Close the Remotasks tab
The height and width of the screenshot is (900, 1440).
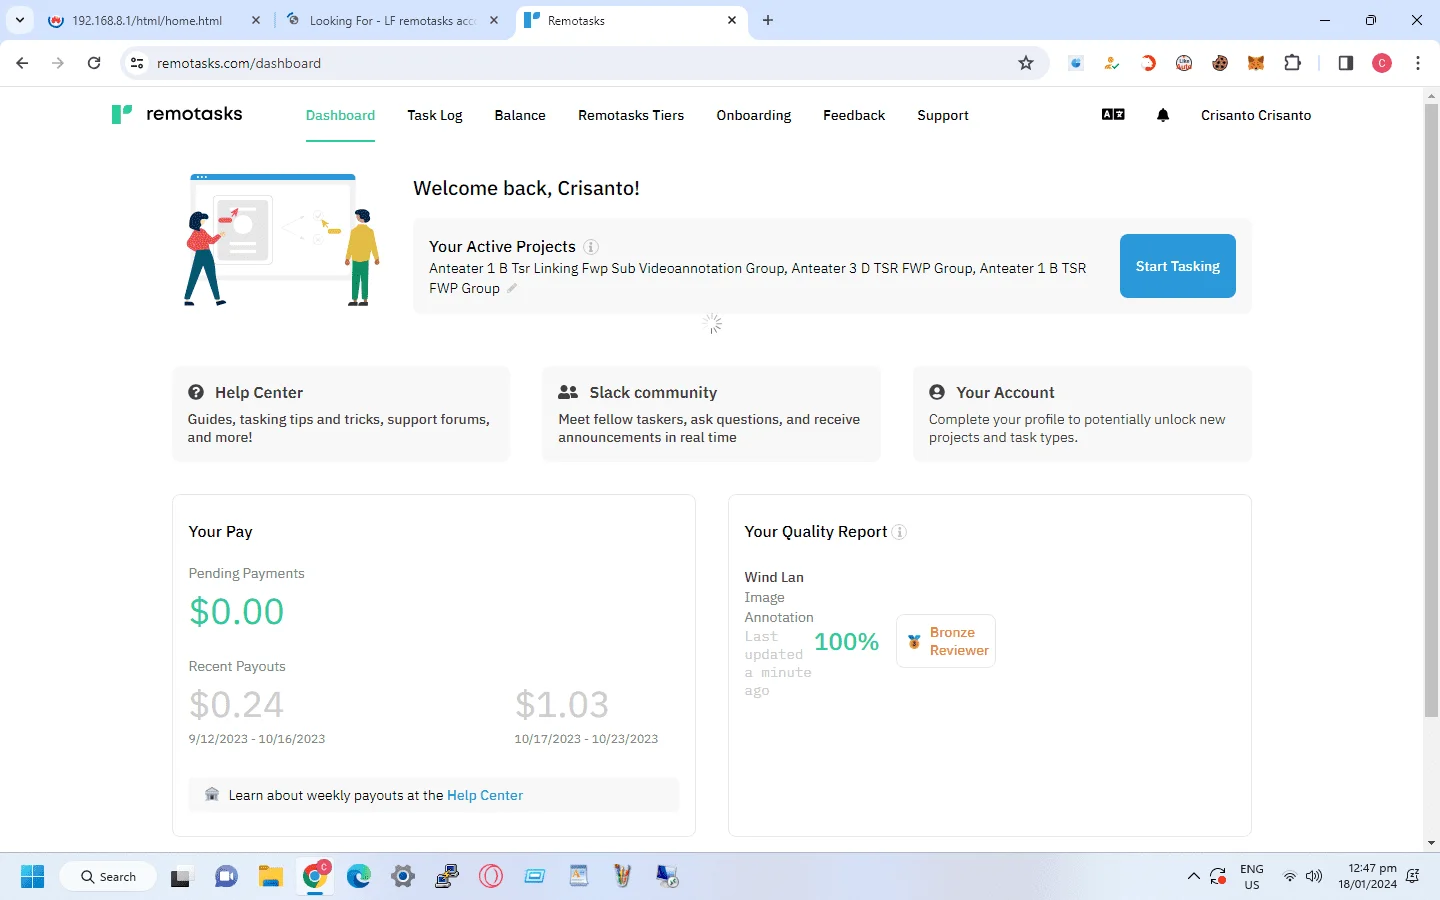point(732,20)
